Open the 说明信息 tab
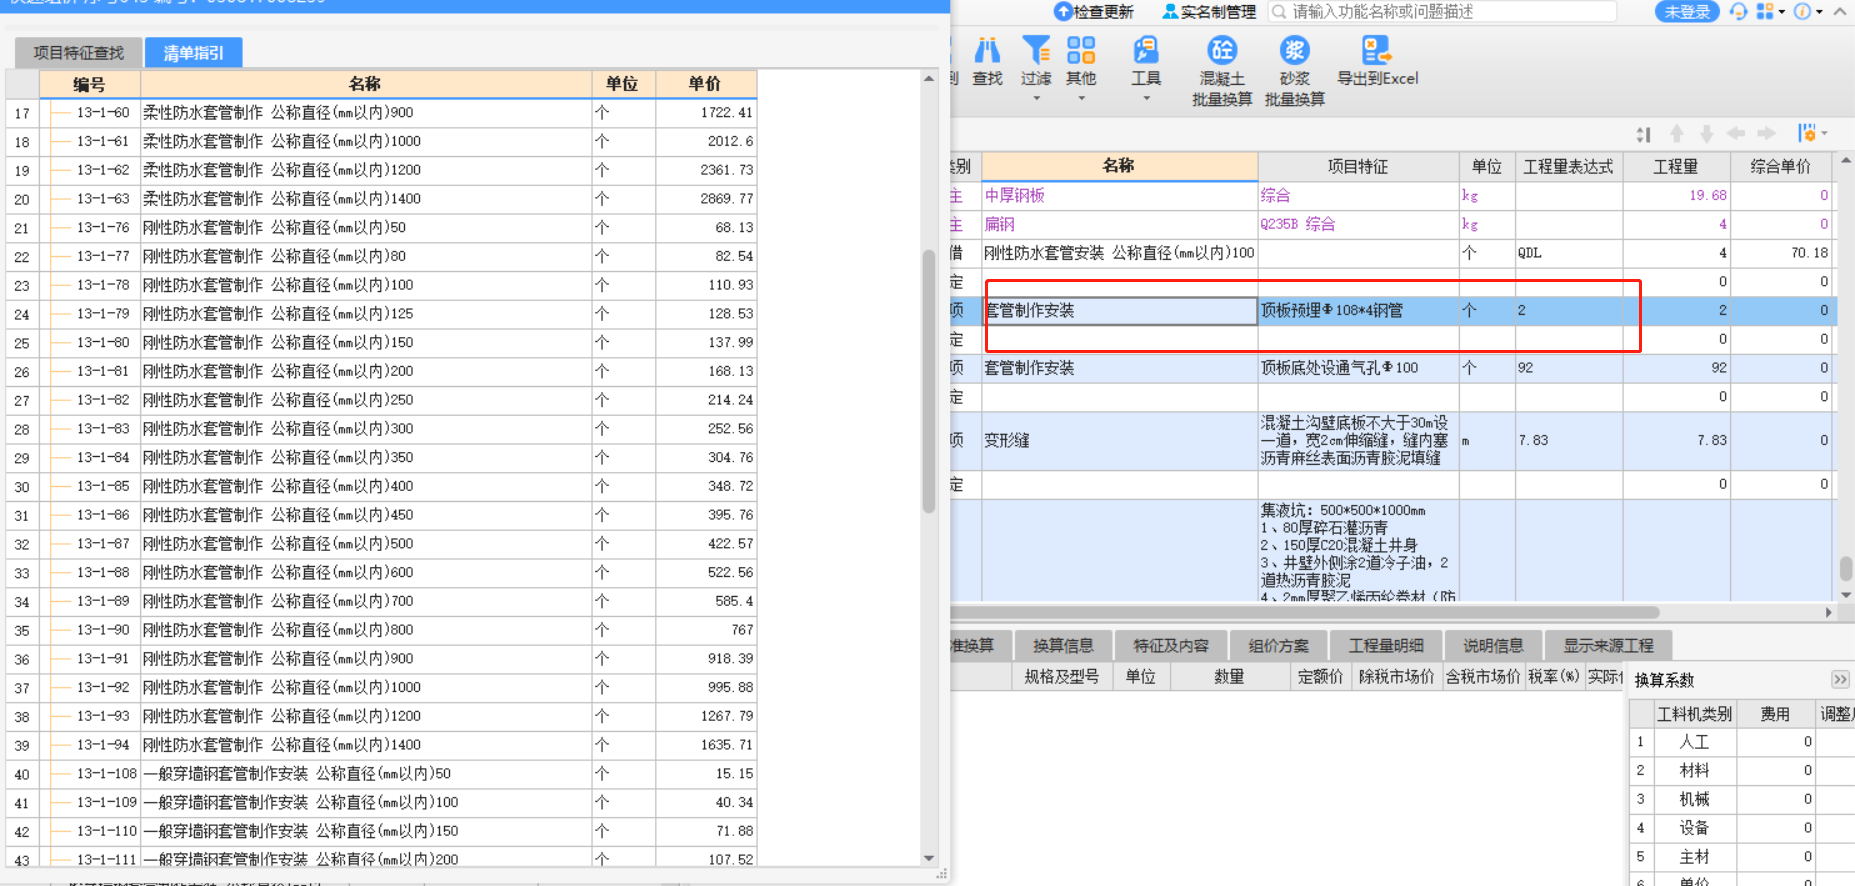This screenshot has width=1855, height=886. [1493, 646]
